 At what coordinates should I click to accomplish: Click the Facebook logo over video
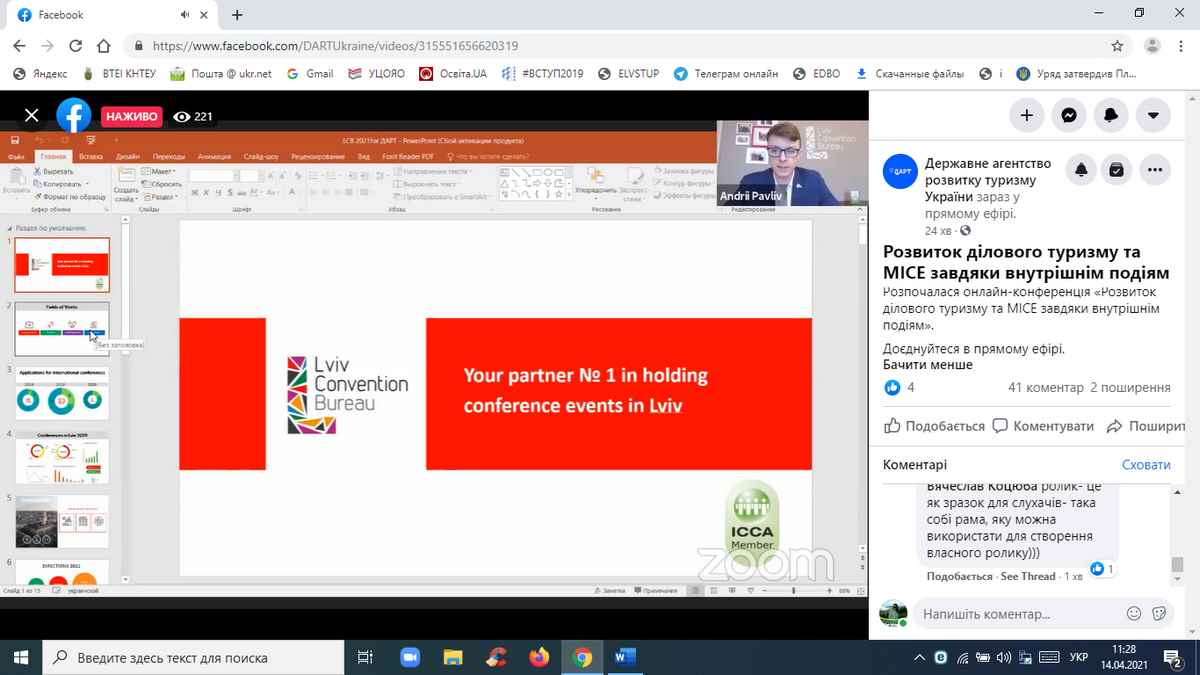click(74, 116)
